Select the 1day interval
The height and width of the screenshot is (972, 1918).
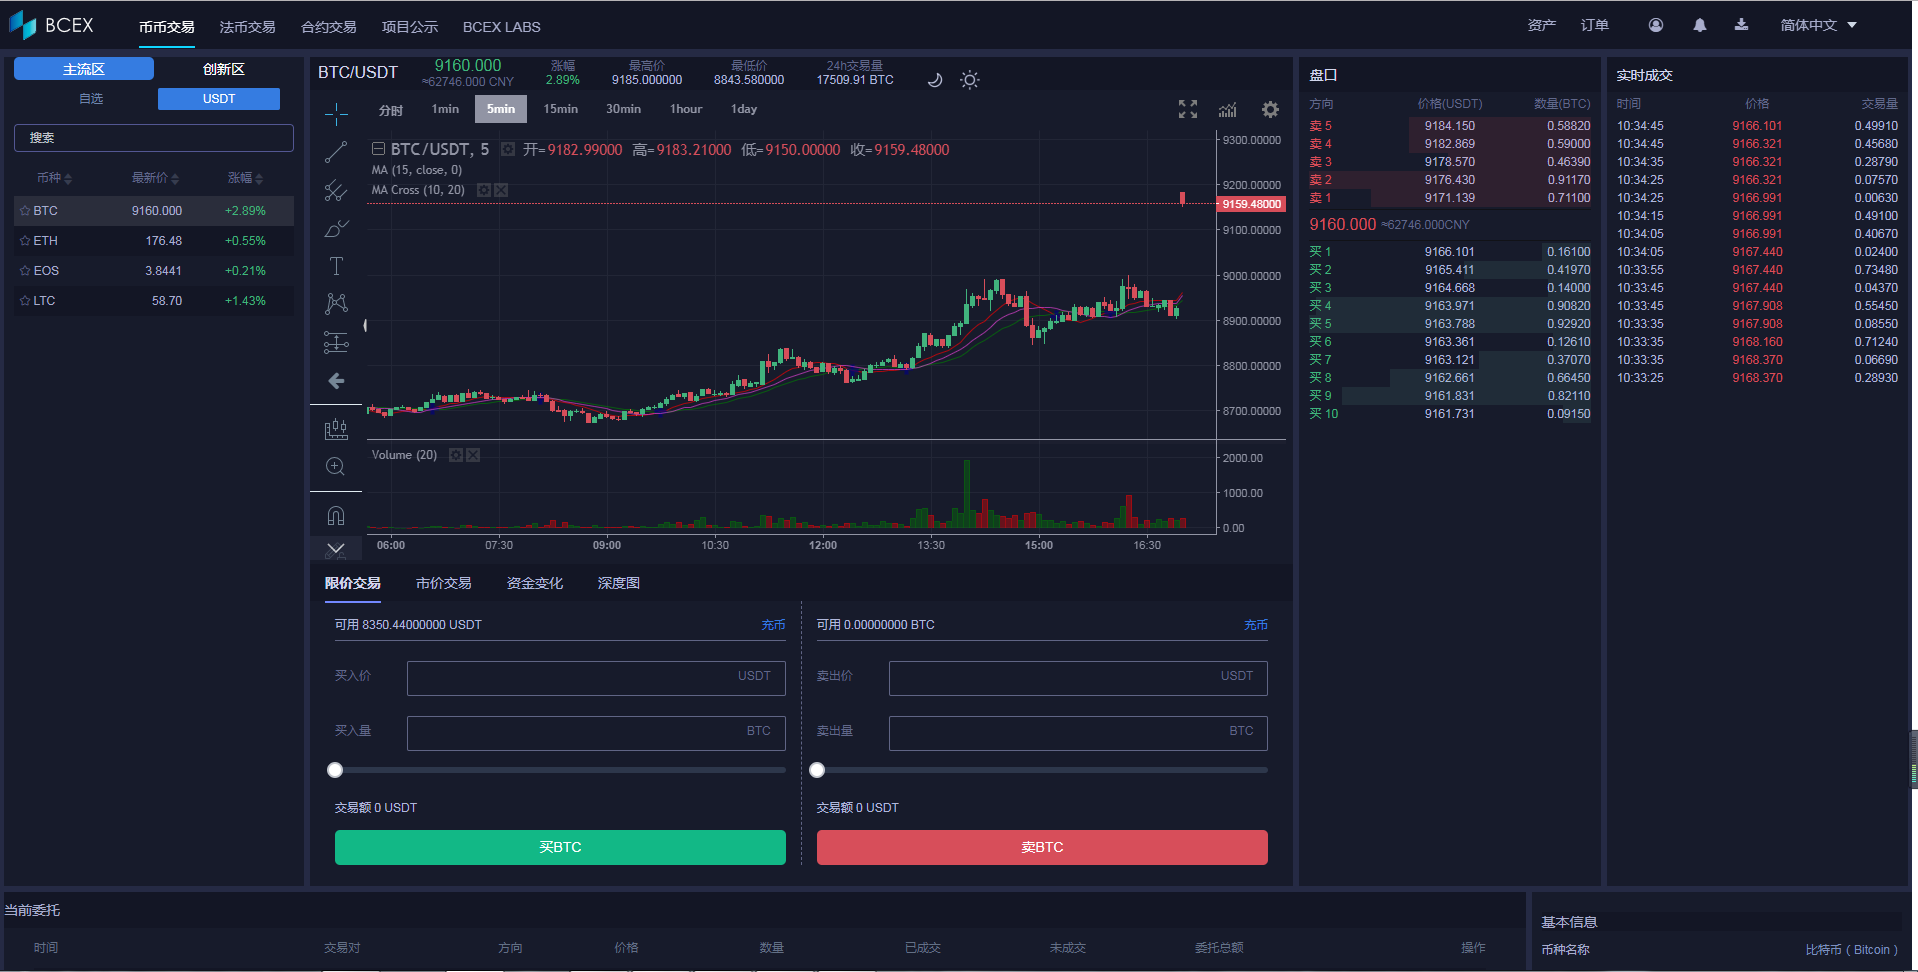(744, 109)
